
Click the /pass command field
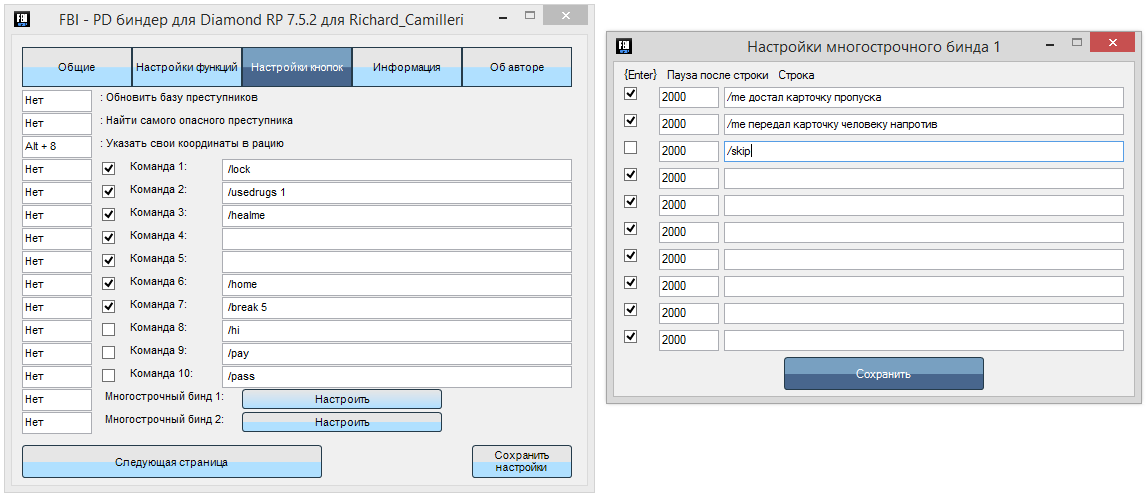pos(396,377)
